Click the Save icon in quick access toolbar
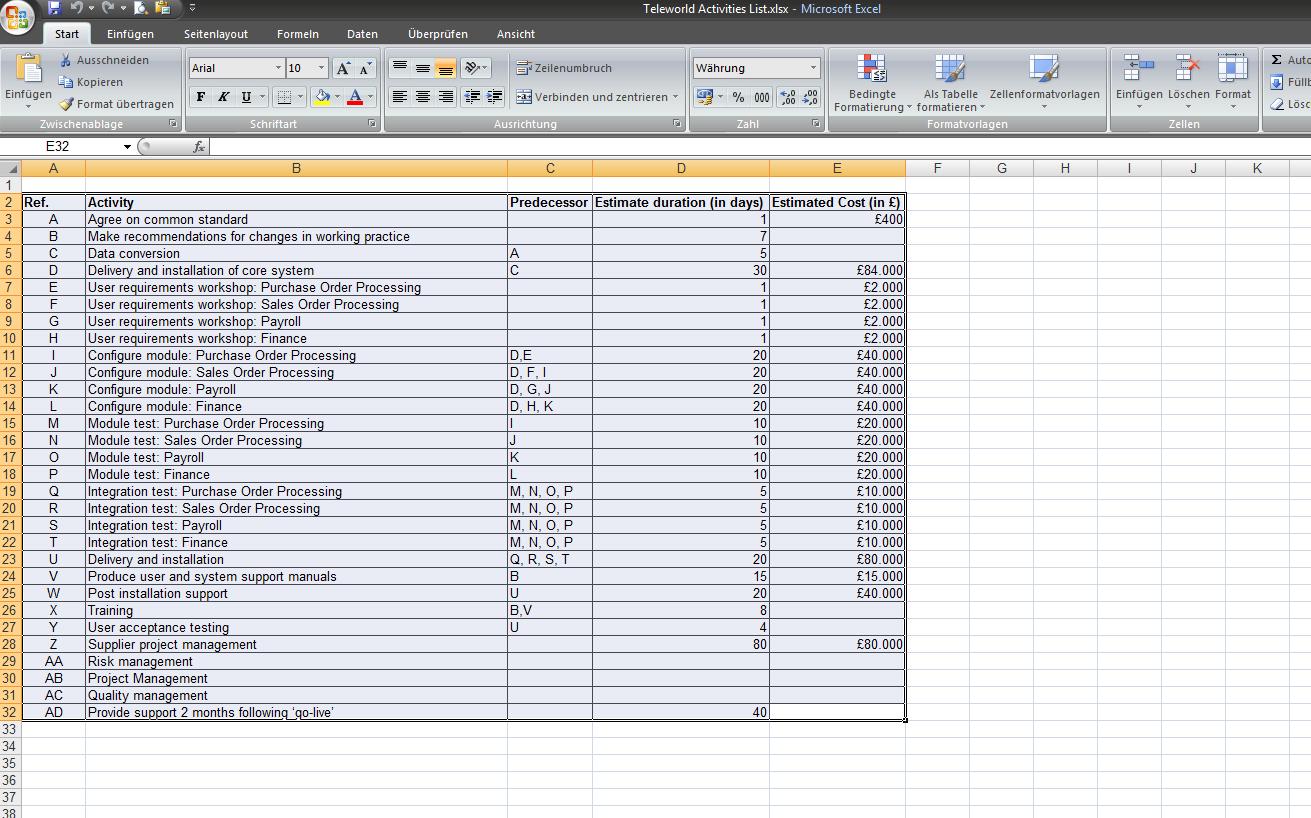 click(x=54, y=8)
